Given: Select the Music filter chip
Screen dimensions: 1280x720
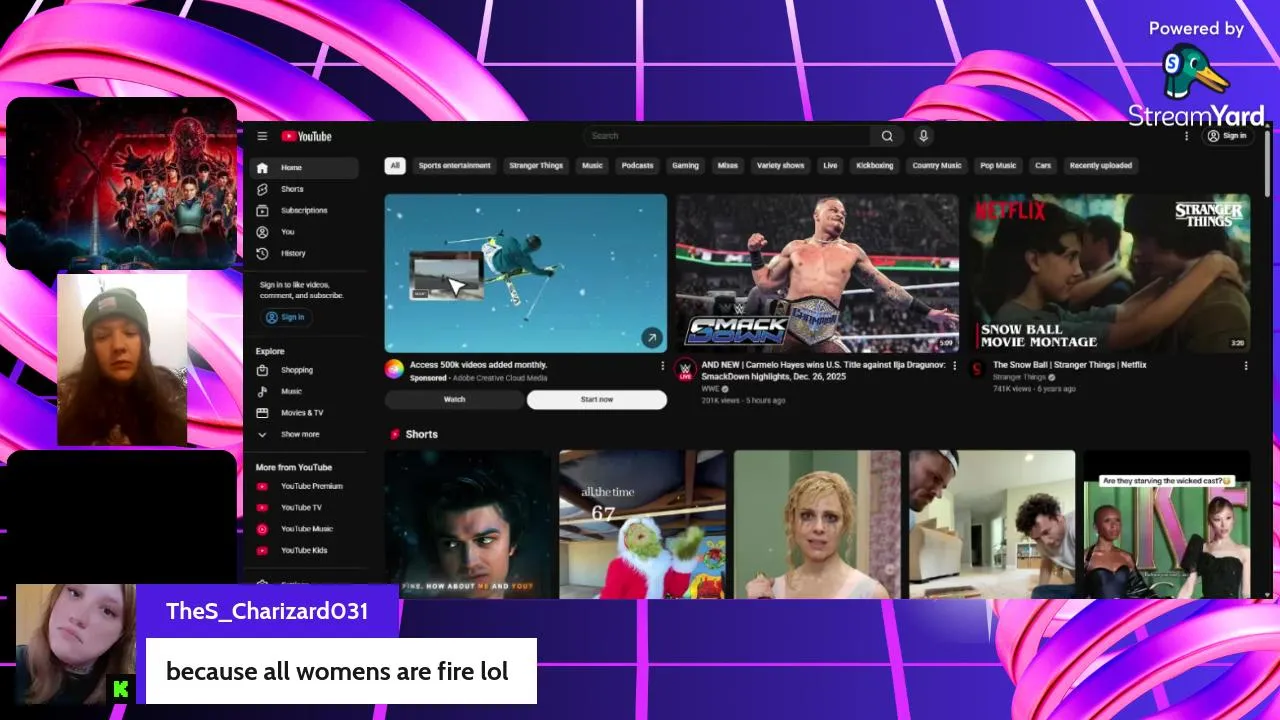Looking at the screenshot, I should click(593, 166).
